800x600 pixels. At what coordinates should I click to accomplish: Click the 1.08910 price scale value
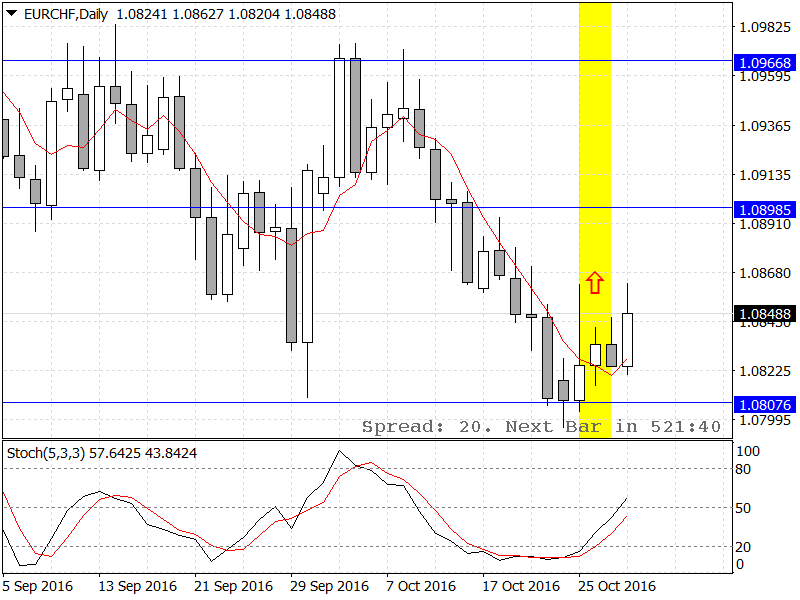pos(765,224)
